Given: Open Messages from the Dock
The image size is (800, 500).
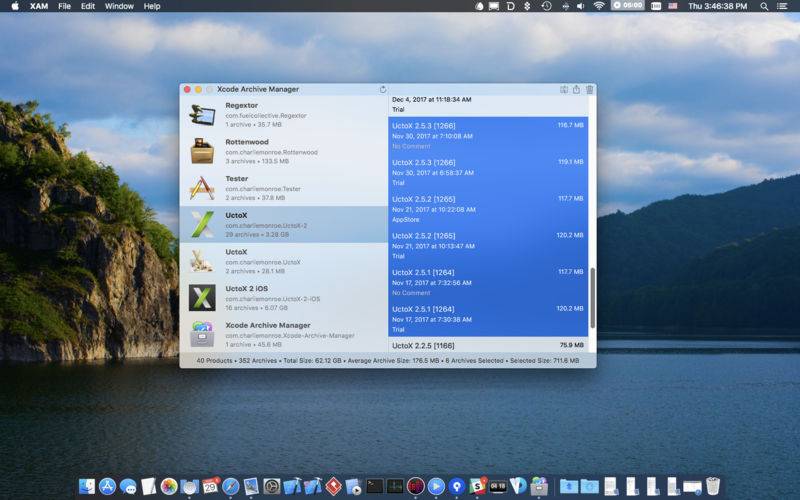Looking at the screenshot, I should (128, 486).
